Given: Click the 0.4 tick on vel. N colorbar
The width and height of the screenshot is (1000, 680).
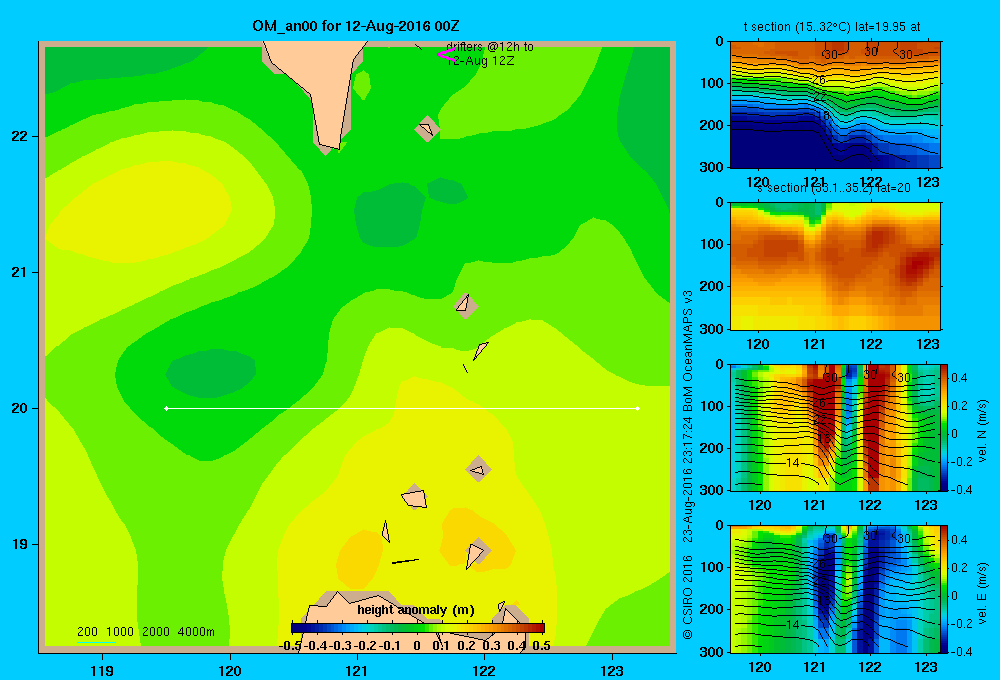Looking at the screenshot, I should click(959, 378).
